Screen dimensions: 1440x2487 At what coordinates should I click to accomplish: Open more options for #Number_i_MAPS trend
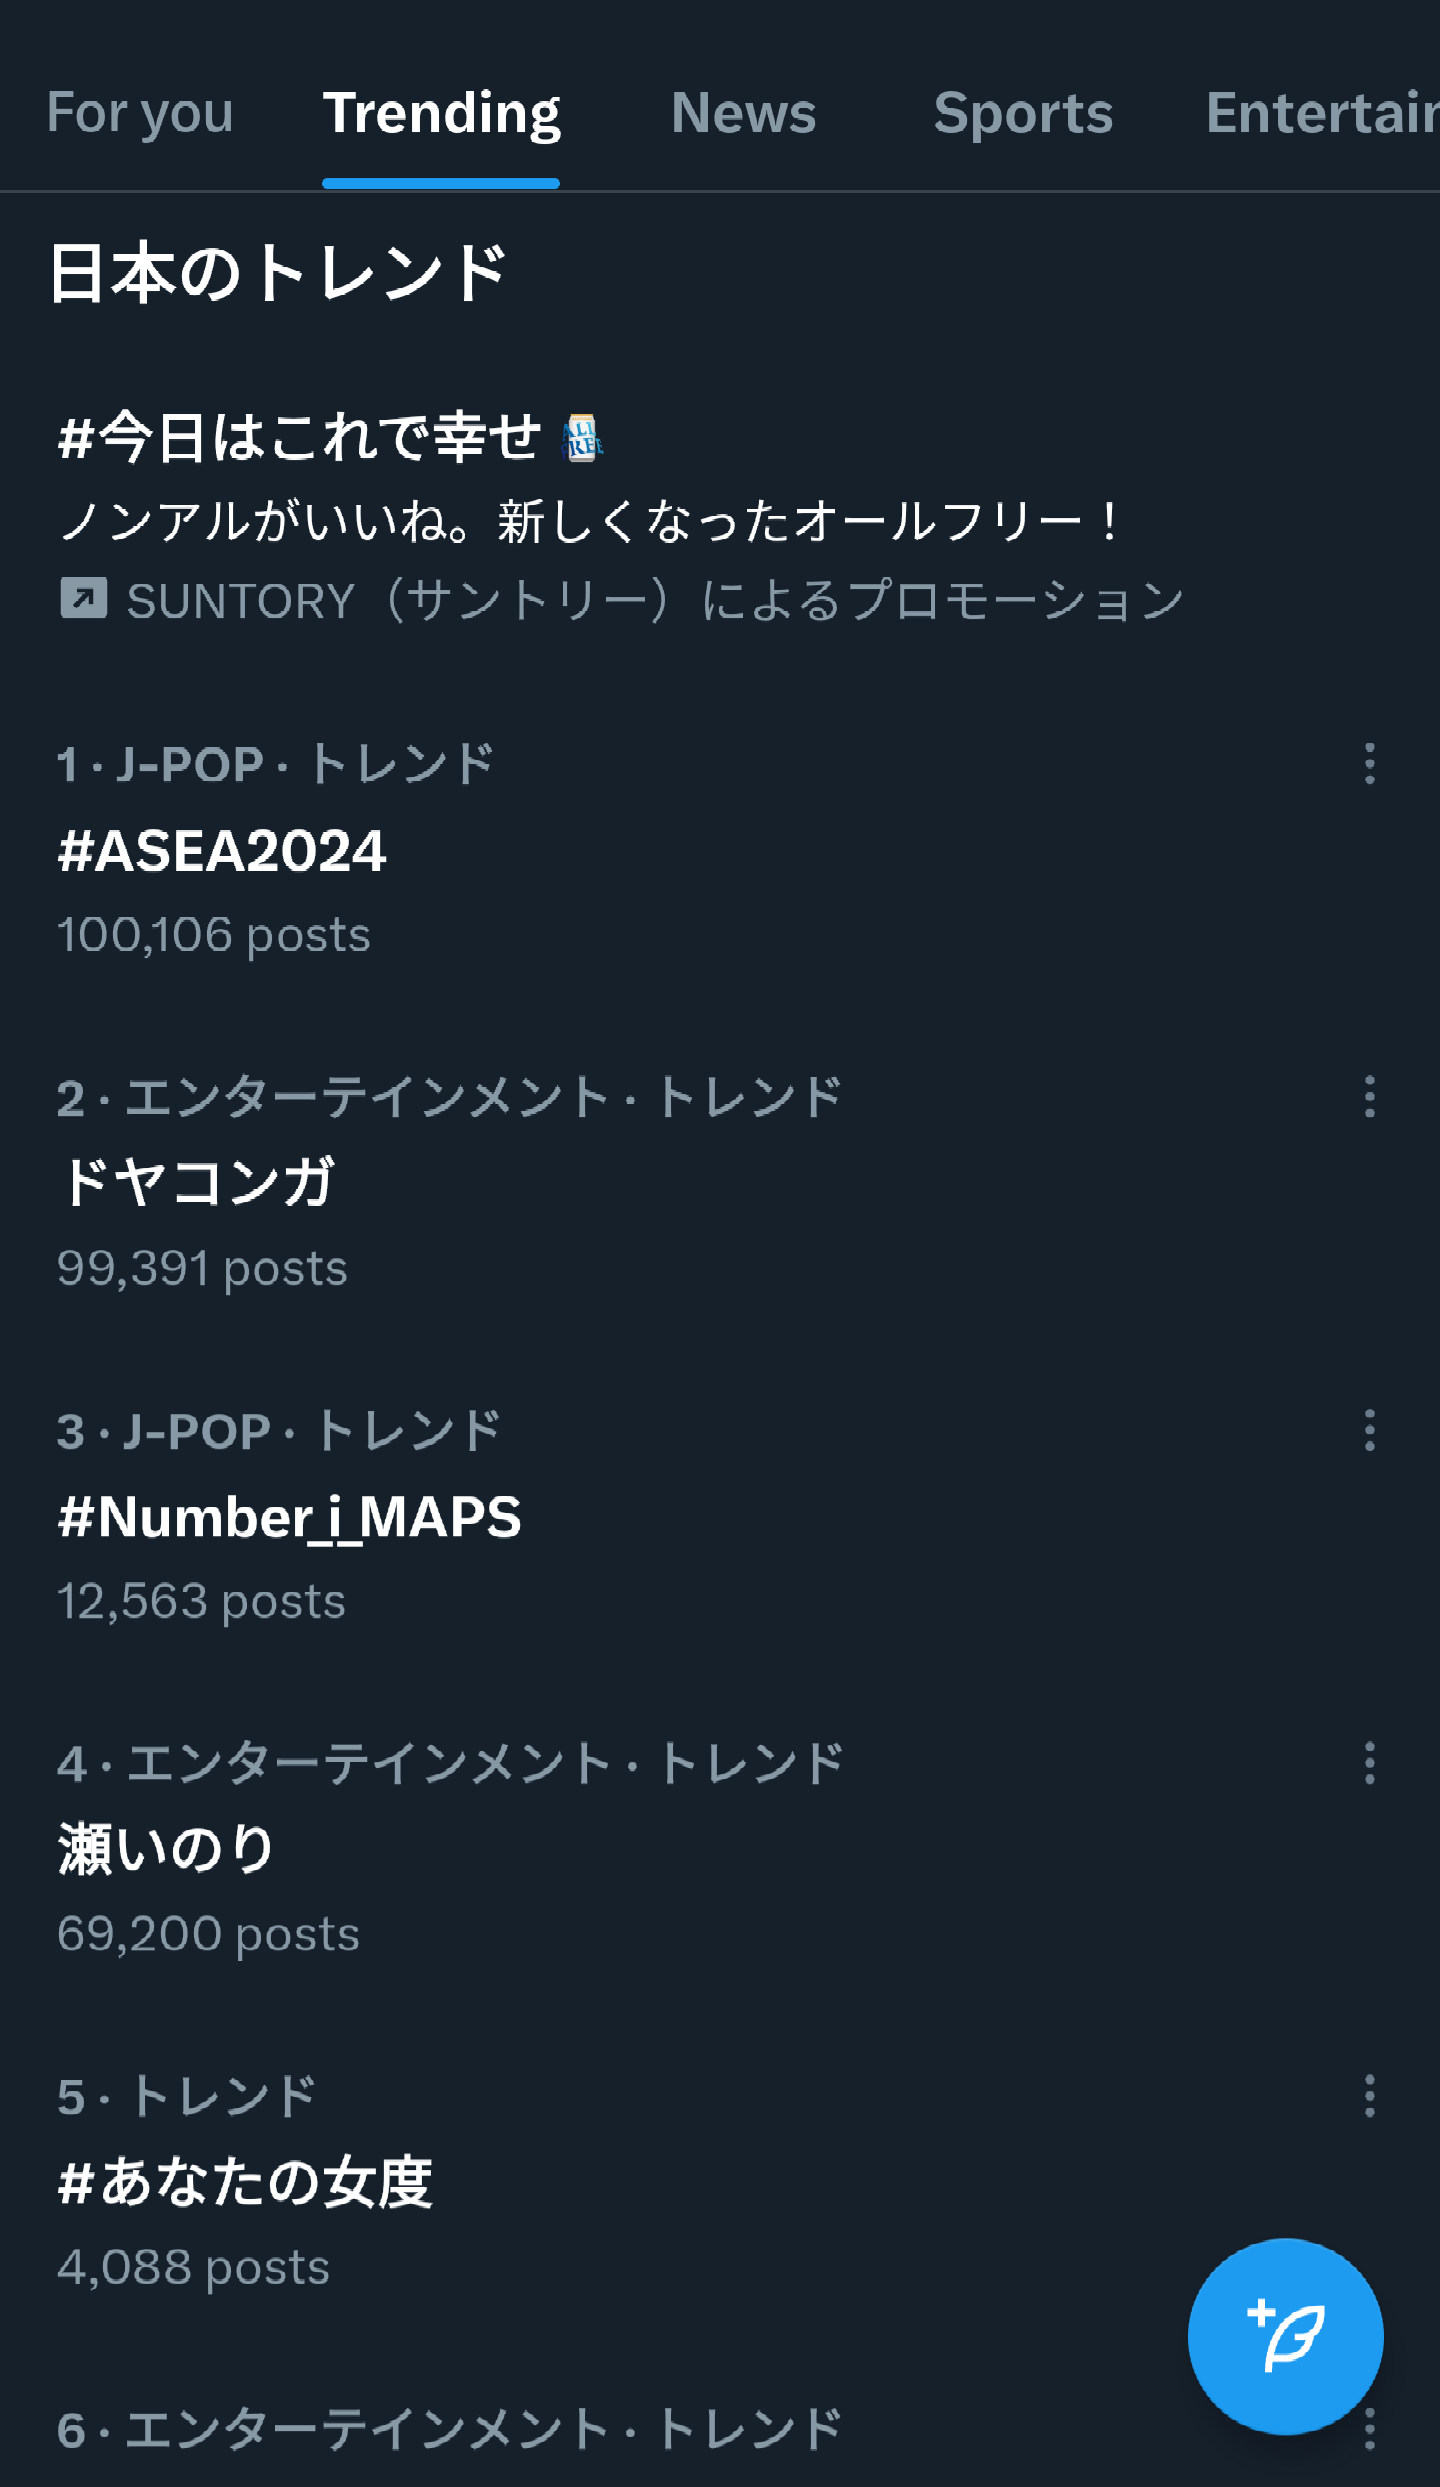coord(1369,1430)
